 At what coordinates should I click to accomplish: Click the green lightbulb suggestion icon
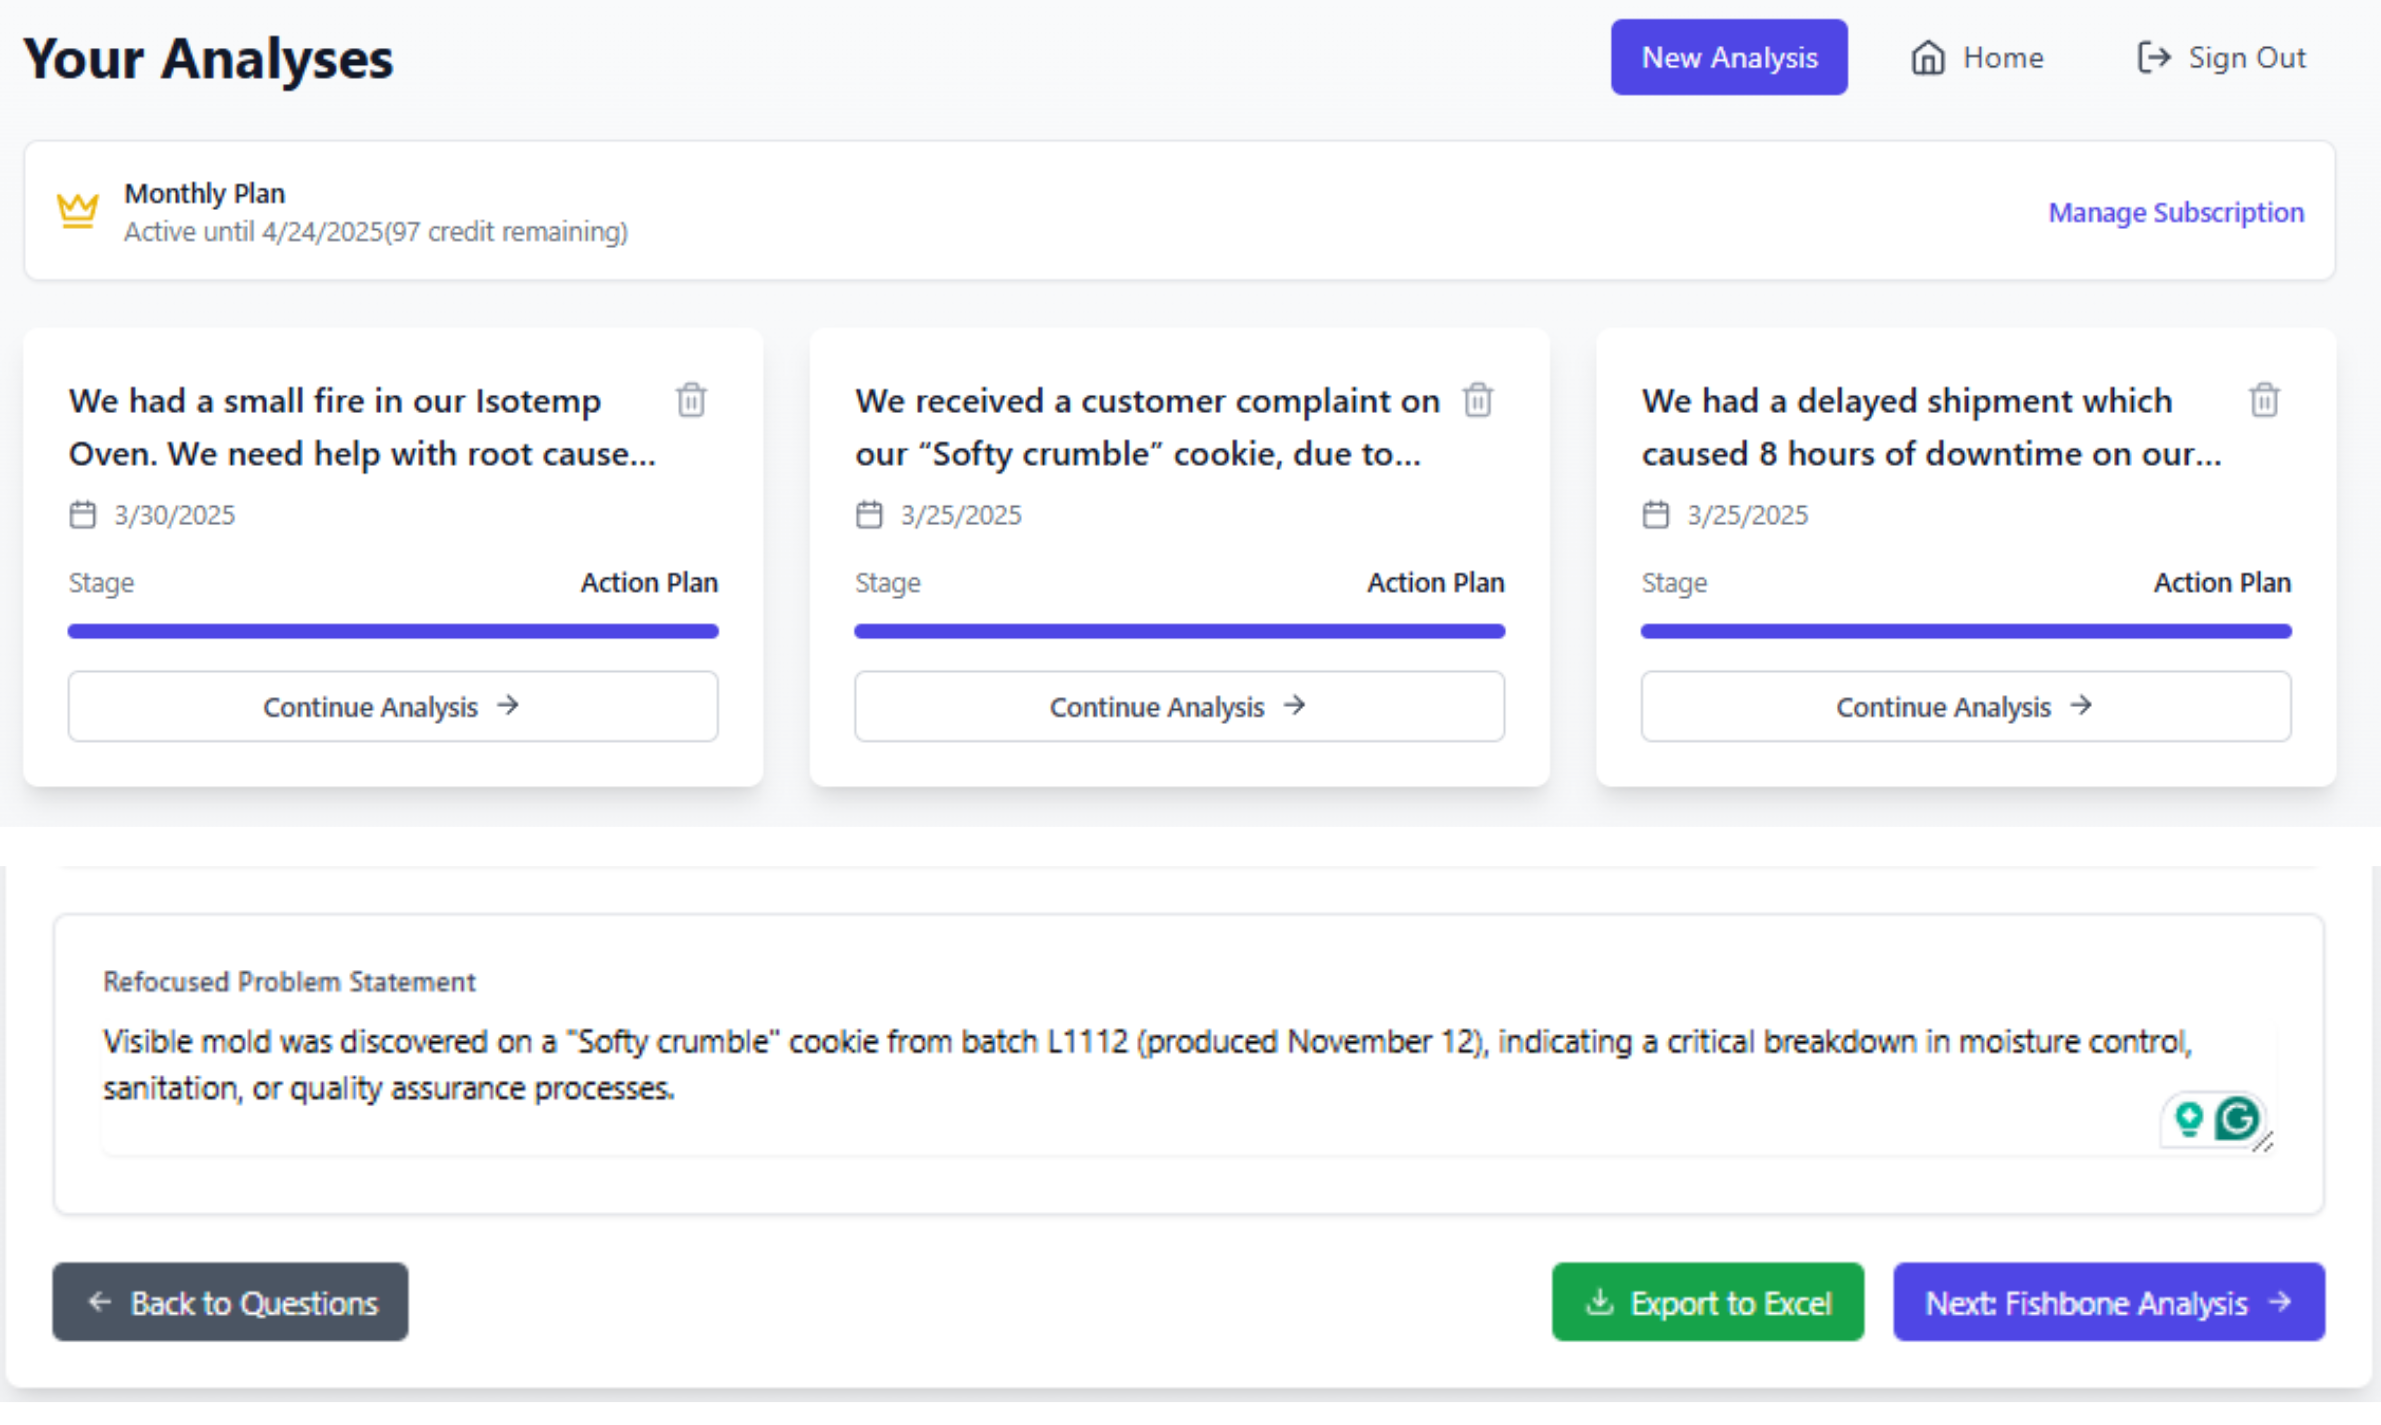pos(2188,1119)
